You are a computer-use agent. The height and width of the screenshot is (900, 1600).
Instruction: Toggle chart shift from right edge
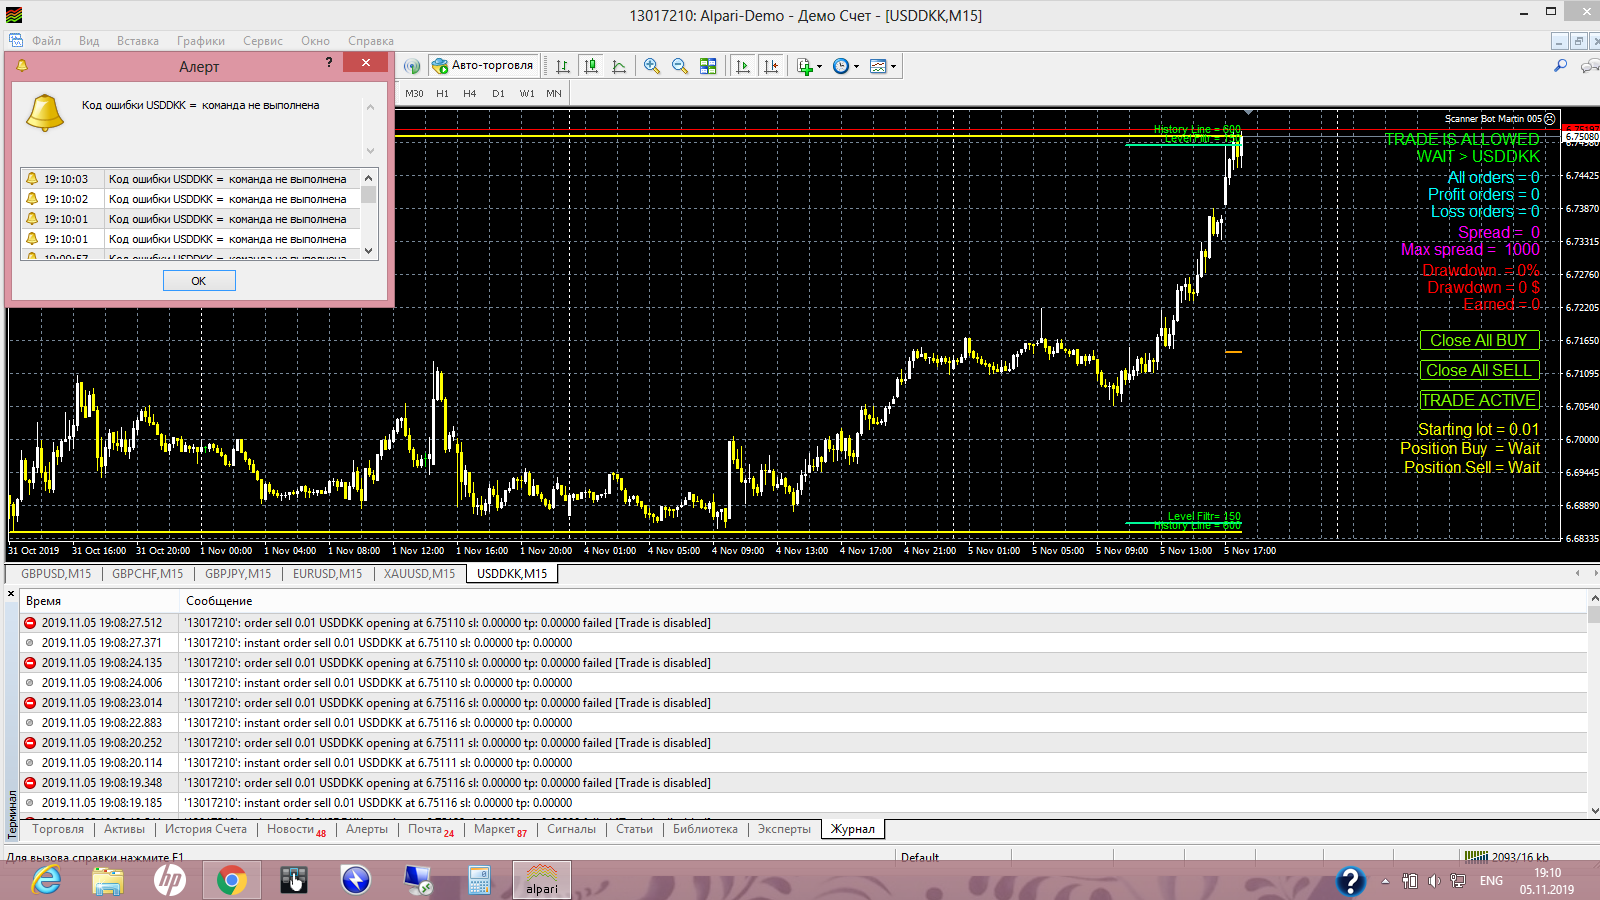pyautogui.click(x=771, y=66)
